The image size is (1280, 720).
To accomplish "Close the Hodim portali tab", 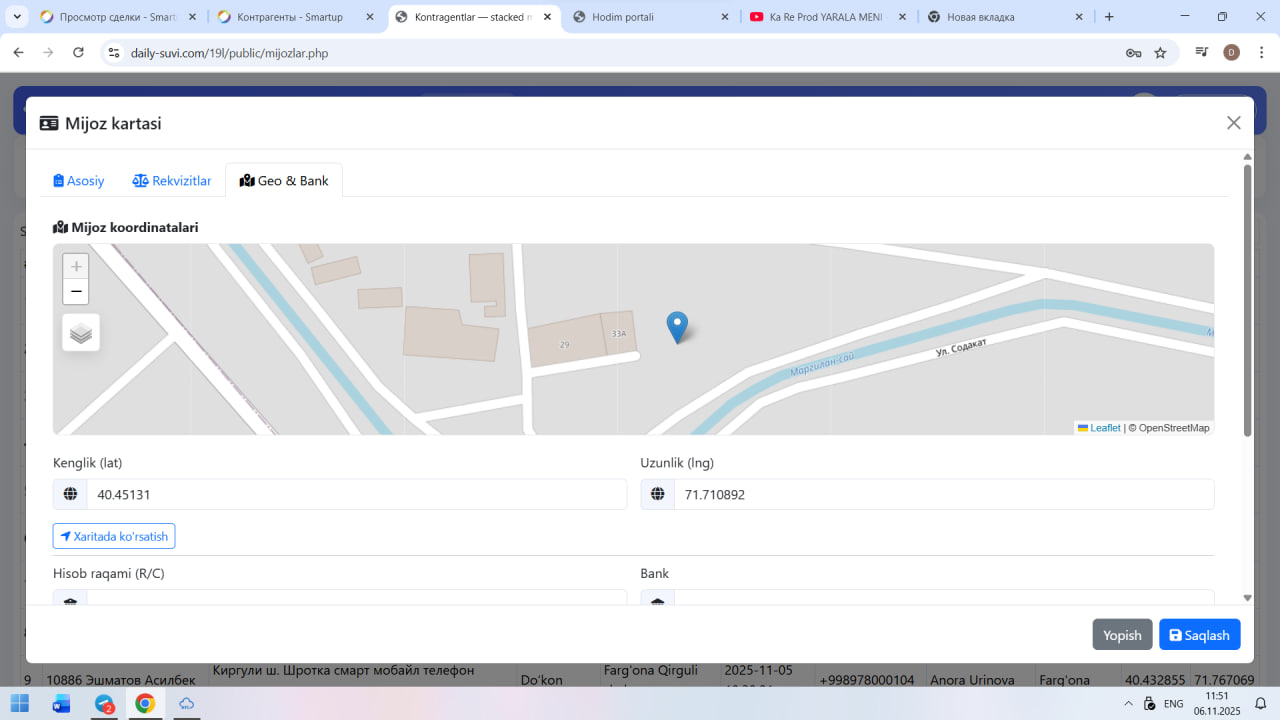I will [723, 17].
